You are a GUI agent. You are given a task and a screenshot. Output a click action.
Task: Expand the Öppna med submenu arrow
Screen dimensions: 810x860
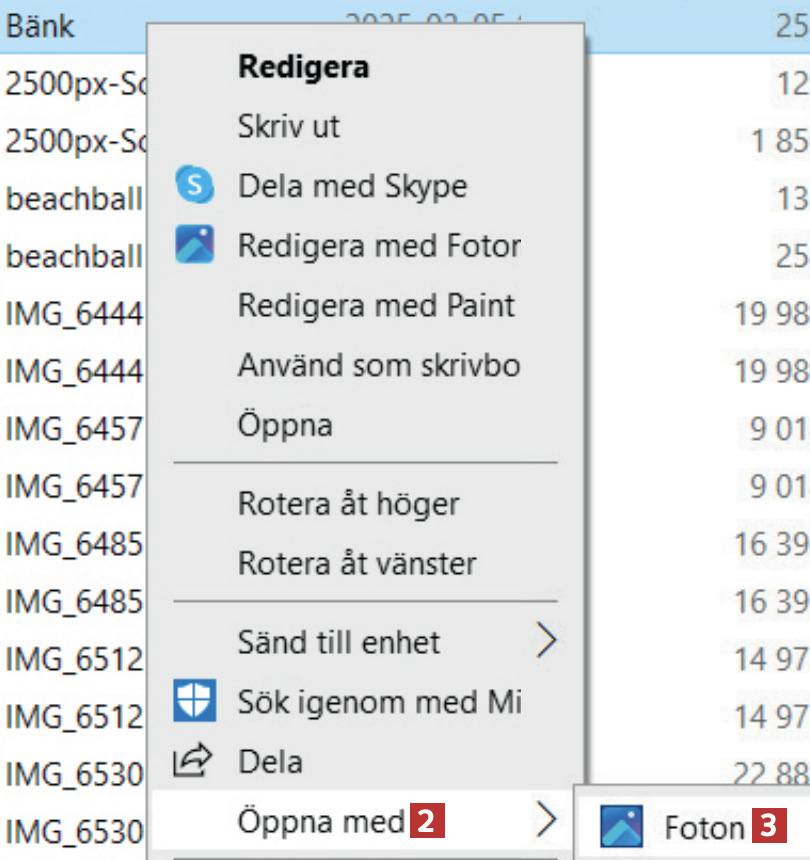pyautogui.click(x=545, y=821)
